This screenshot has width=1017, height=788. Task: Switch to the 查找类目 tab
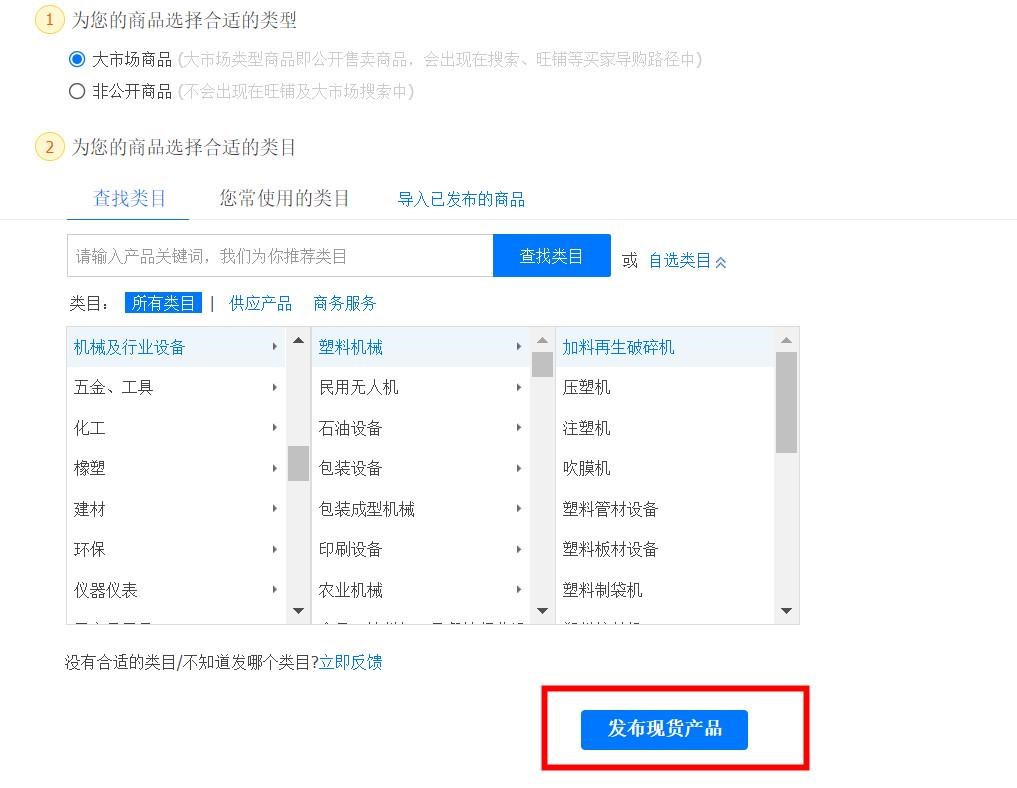[x=129, y=198]
